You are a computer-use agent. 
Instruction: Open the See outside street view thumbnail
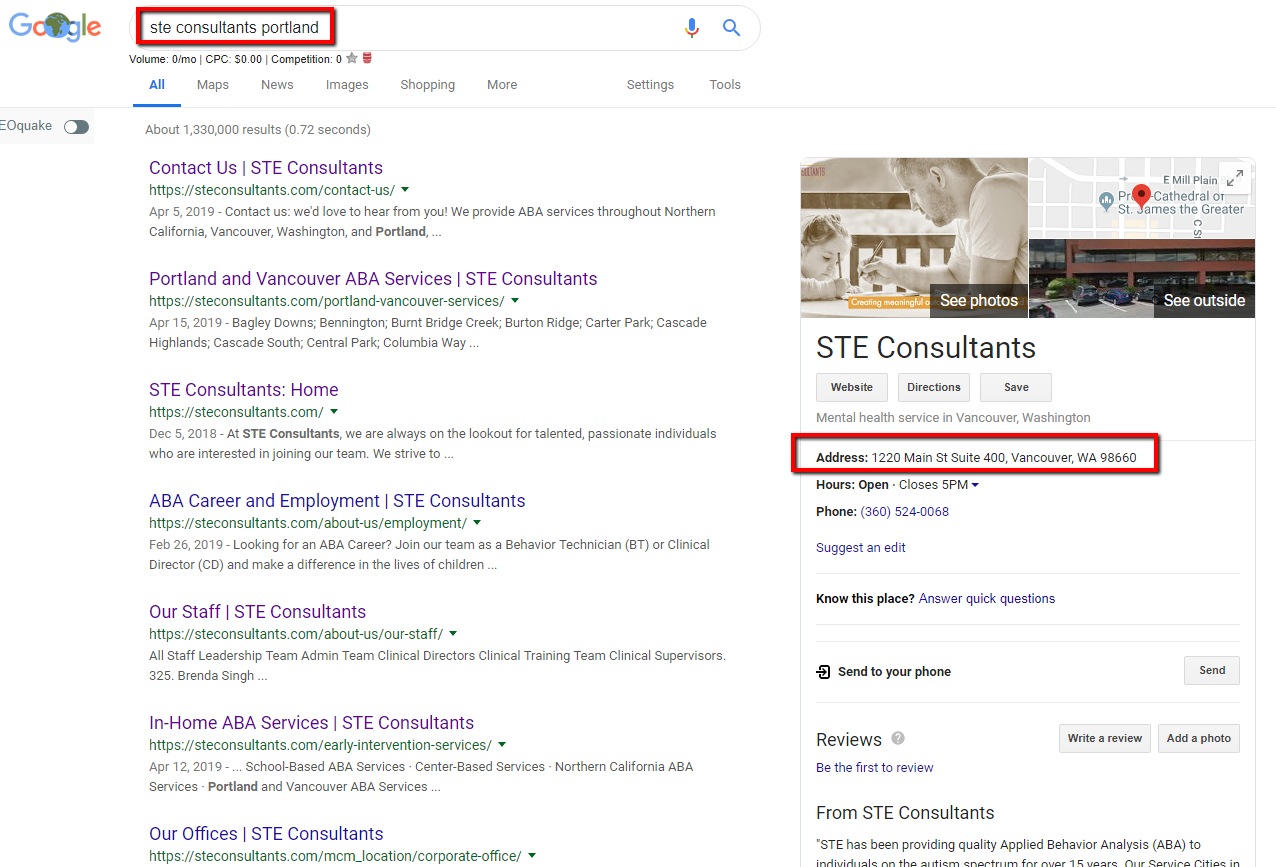pyautogui.click(x=1142, y=279)
